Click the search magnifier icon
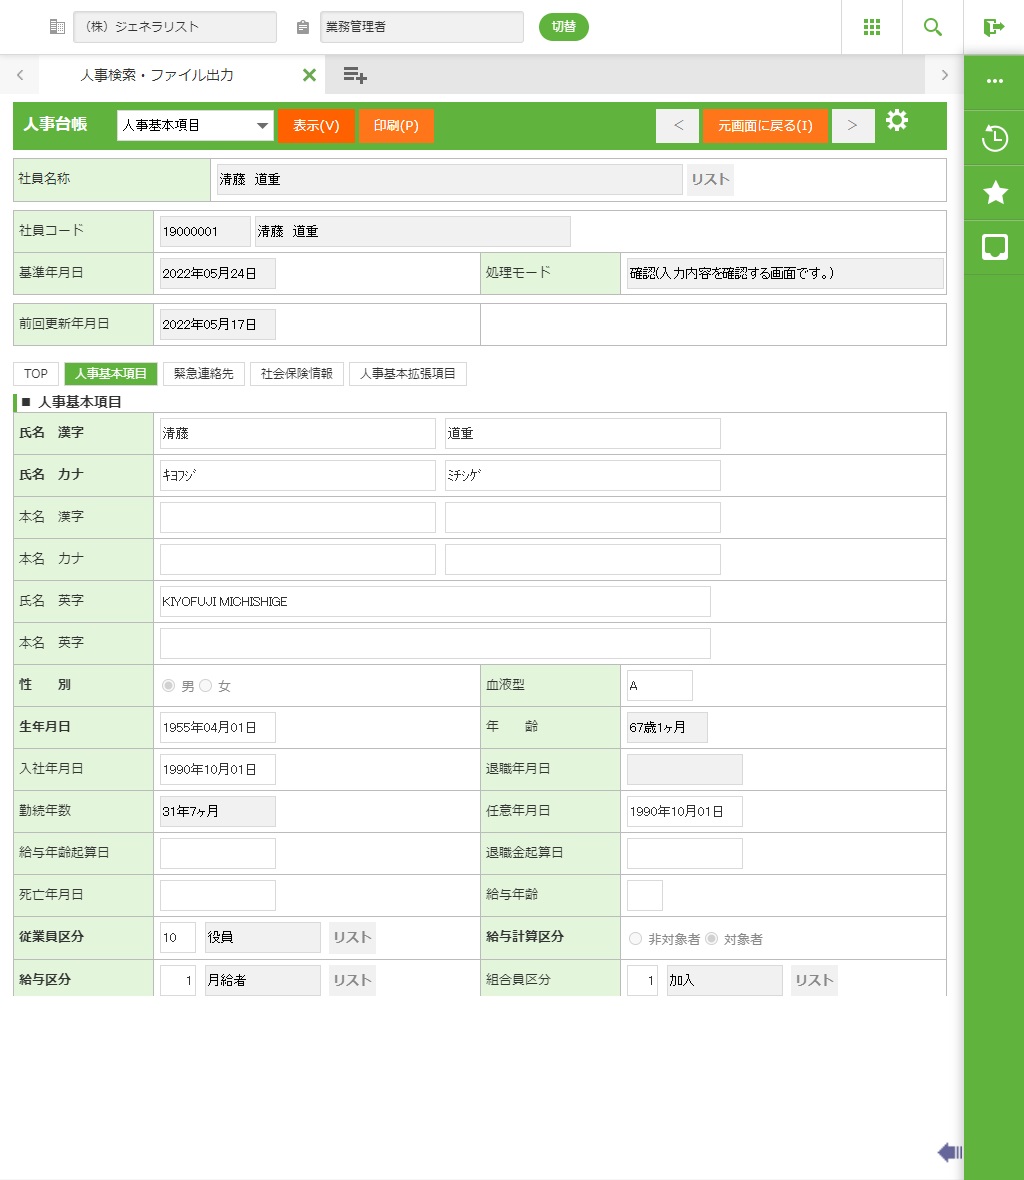Viewport: 1024px width, 1180px height. click(933, 27)
